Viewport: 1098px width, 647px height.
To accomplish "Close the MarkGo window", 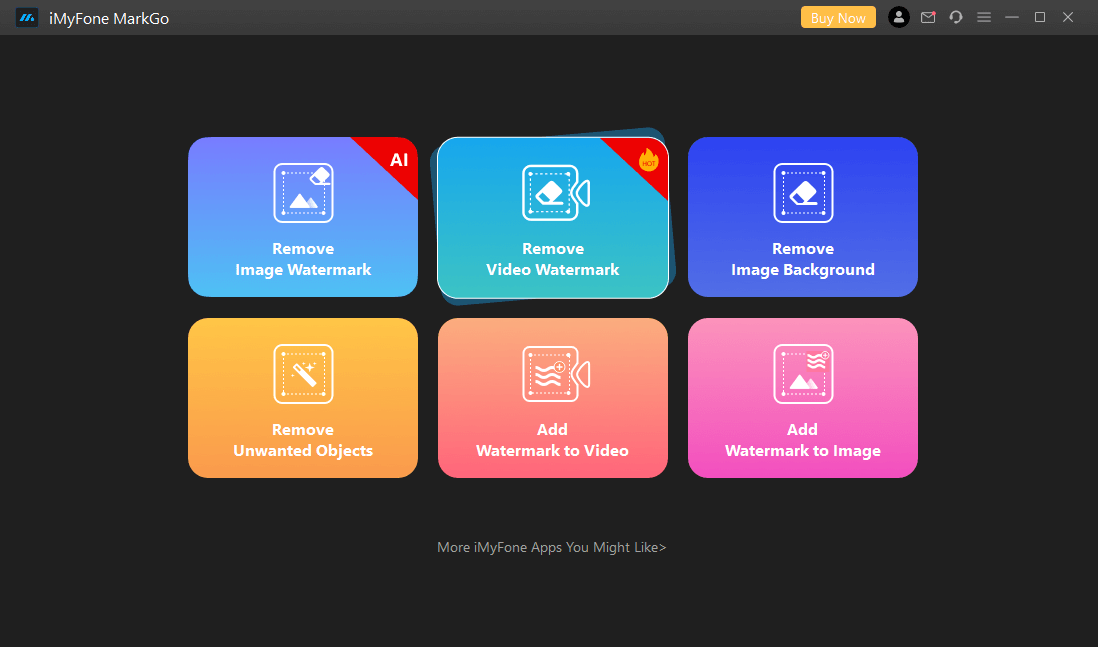I will (x=1068, y=18).
